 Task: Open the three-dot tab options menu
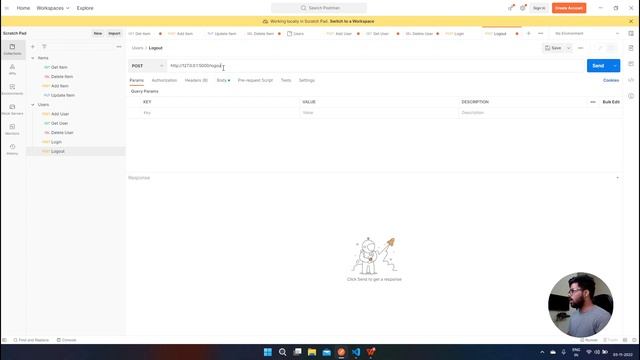point(541,33)
